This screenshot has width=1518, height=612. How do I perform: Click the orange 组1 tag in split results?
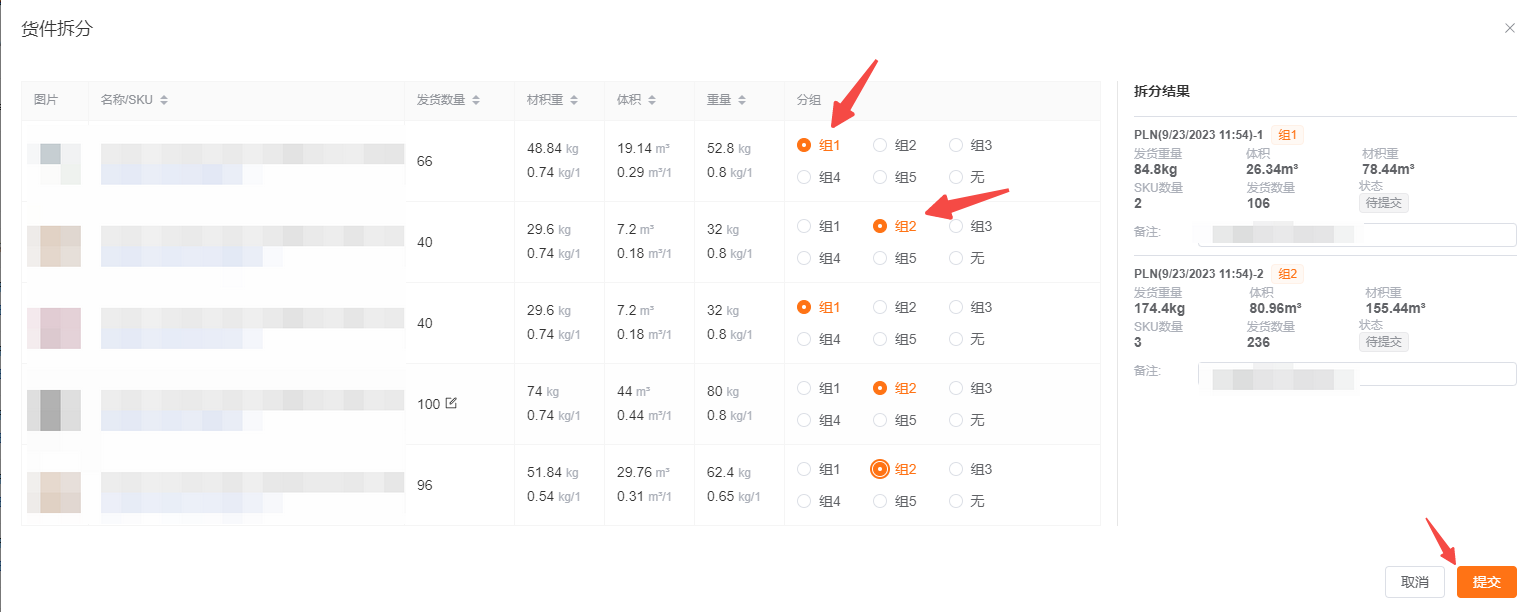1288,135
